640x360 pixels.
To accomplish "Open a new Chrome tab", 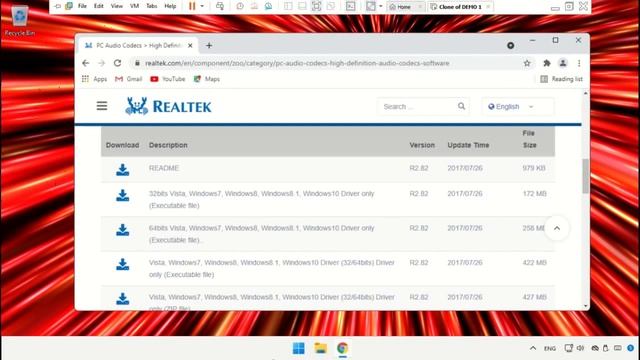I will [x=209, y=45].
